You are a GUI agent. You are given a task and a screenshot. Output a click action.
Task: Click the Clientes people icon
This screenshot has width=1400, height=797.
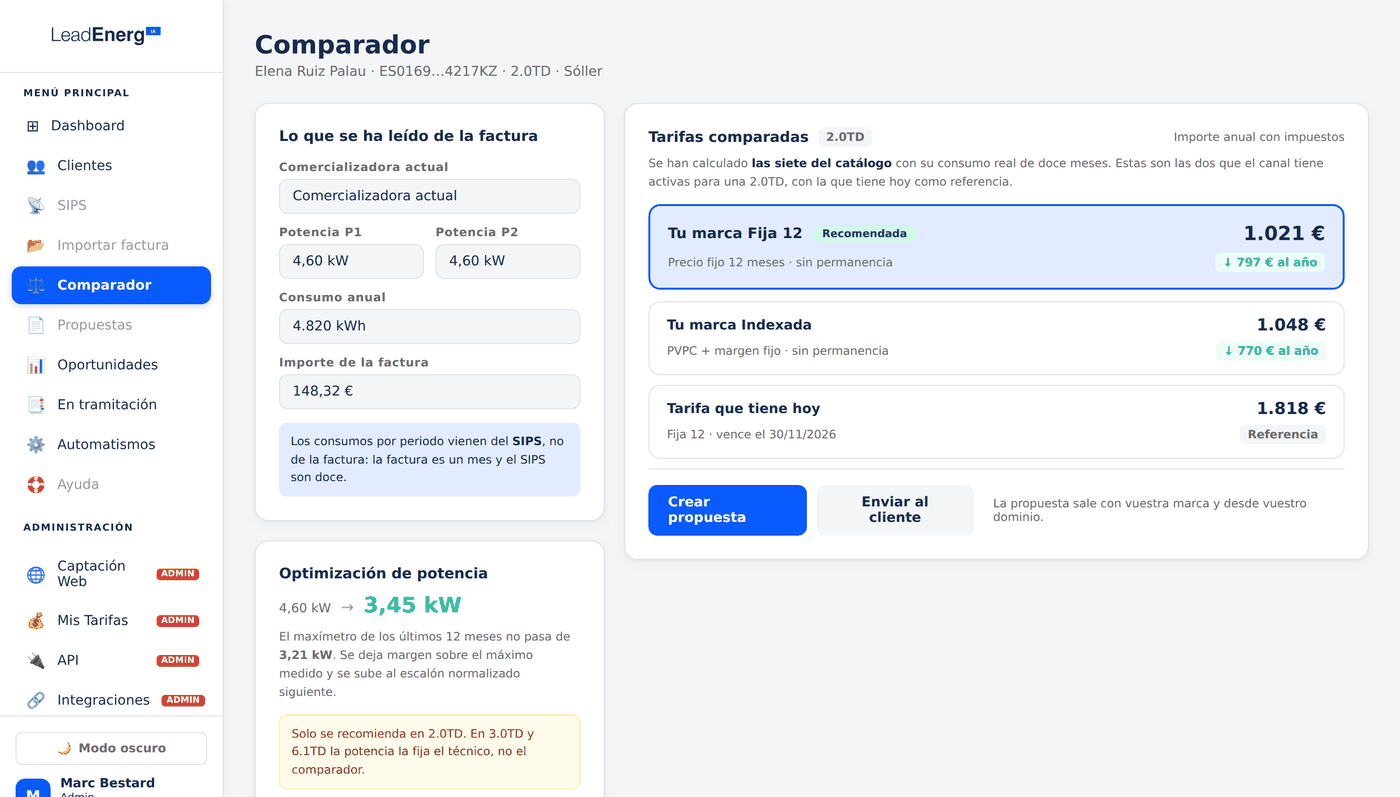click(x=36, y=166)
